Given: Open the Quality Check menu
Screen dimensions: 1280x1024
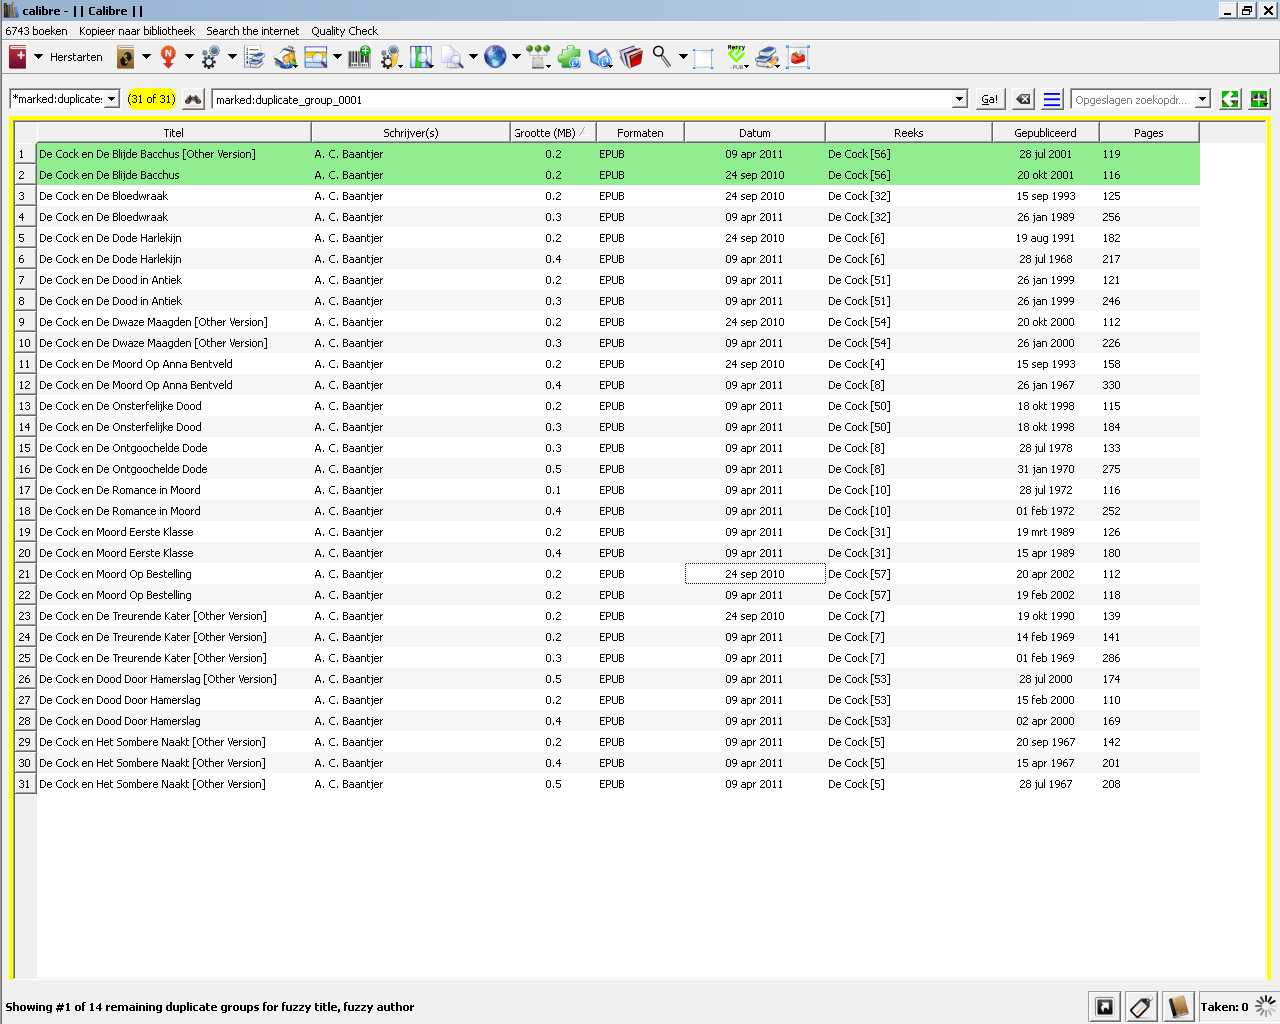Looking at the screenshot, I should coord(344,31).
